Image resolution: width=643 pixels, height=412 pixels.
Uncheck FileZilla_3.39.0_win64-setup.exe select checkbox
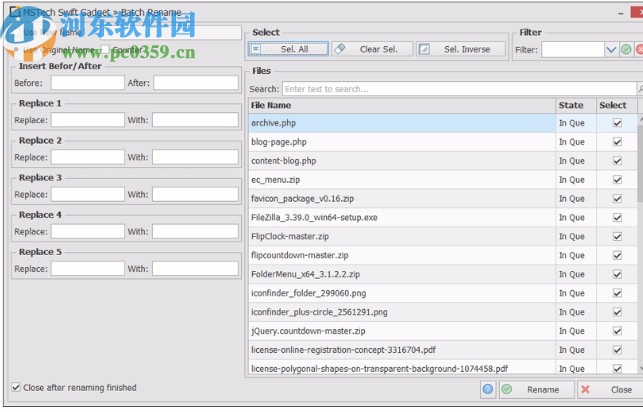tap(617, 217)
